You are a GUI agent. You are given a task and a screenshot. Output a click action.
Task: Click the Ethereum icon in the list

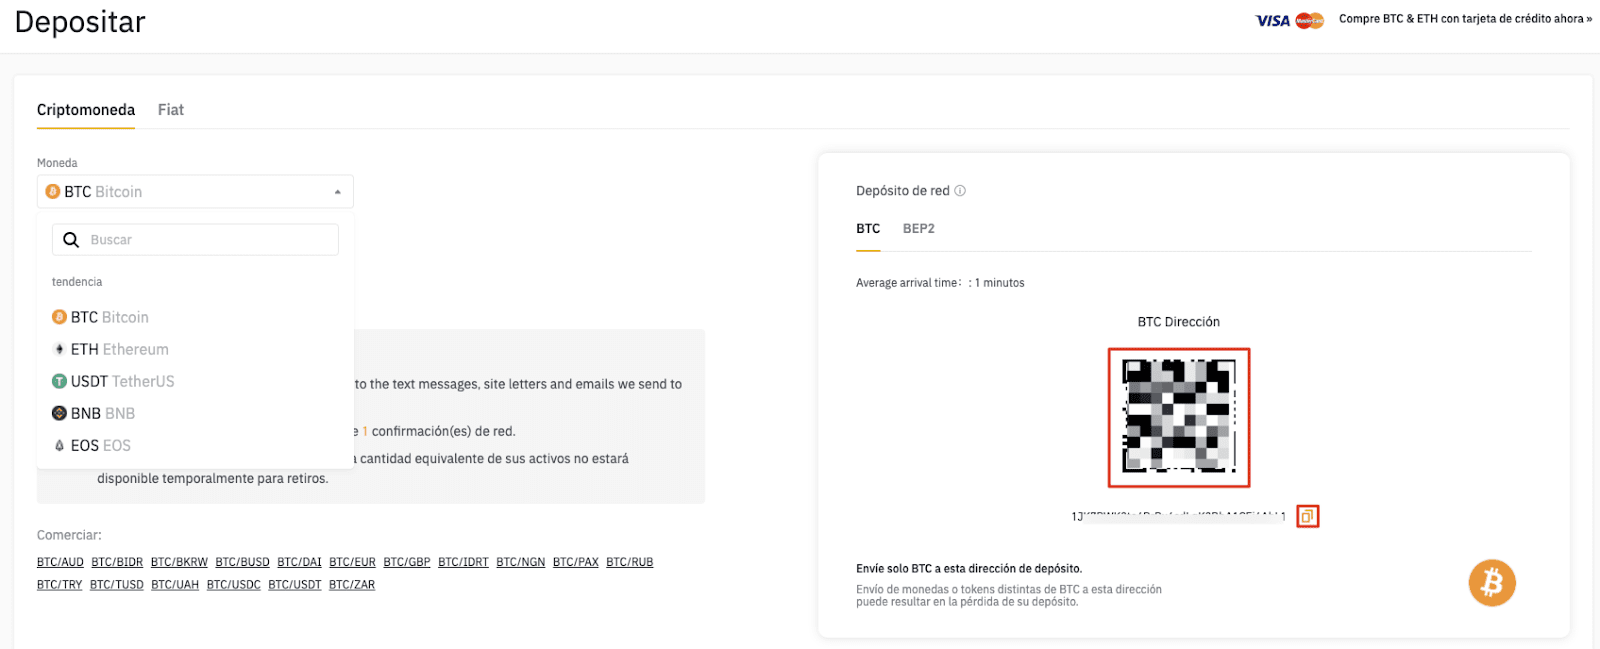click(59, 349)
